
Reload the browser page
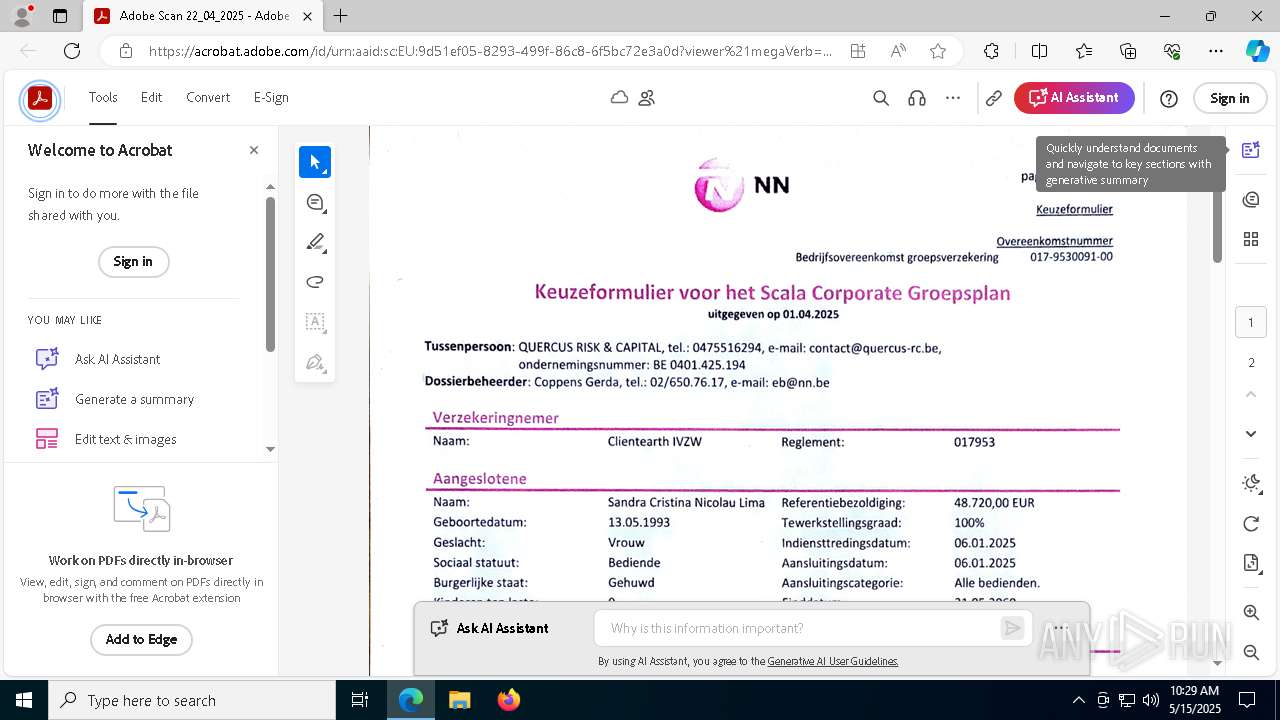pos(72,51)
